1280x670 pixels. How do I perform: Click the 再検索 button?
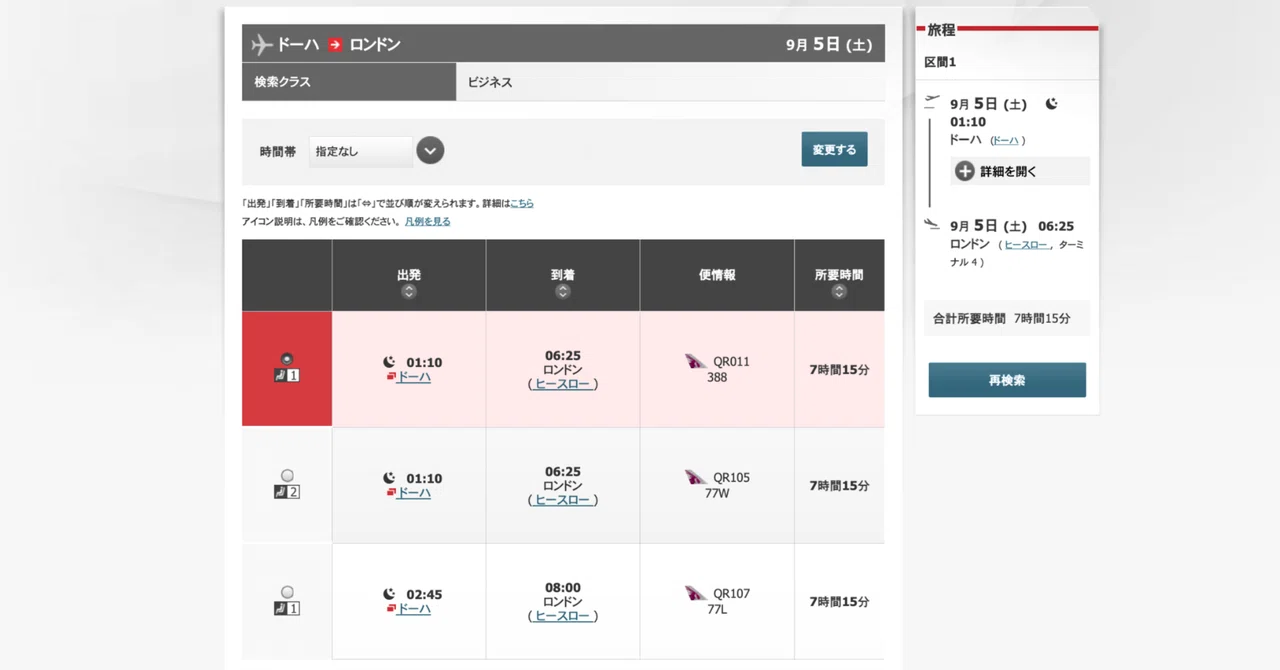click(x=1007, y=380)
